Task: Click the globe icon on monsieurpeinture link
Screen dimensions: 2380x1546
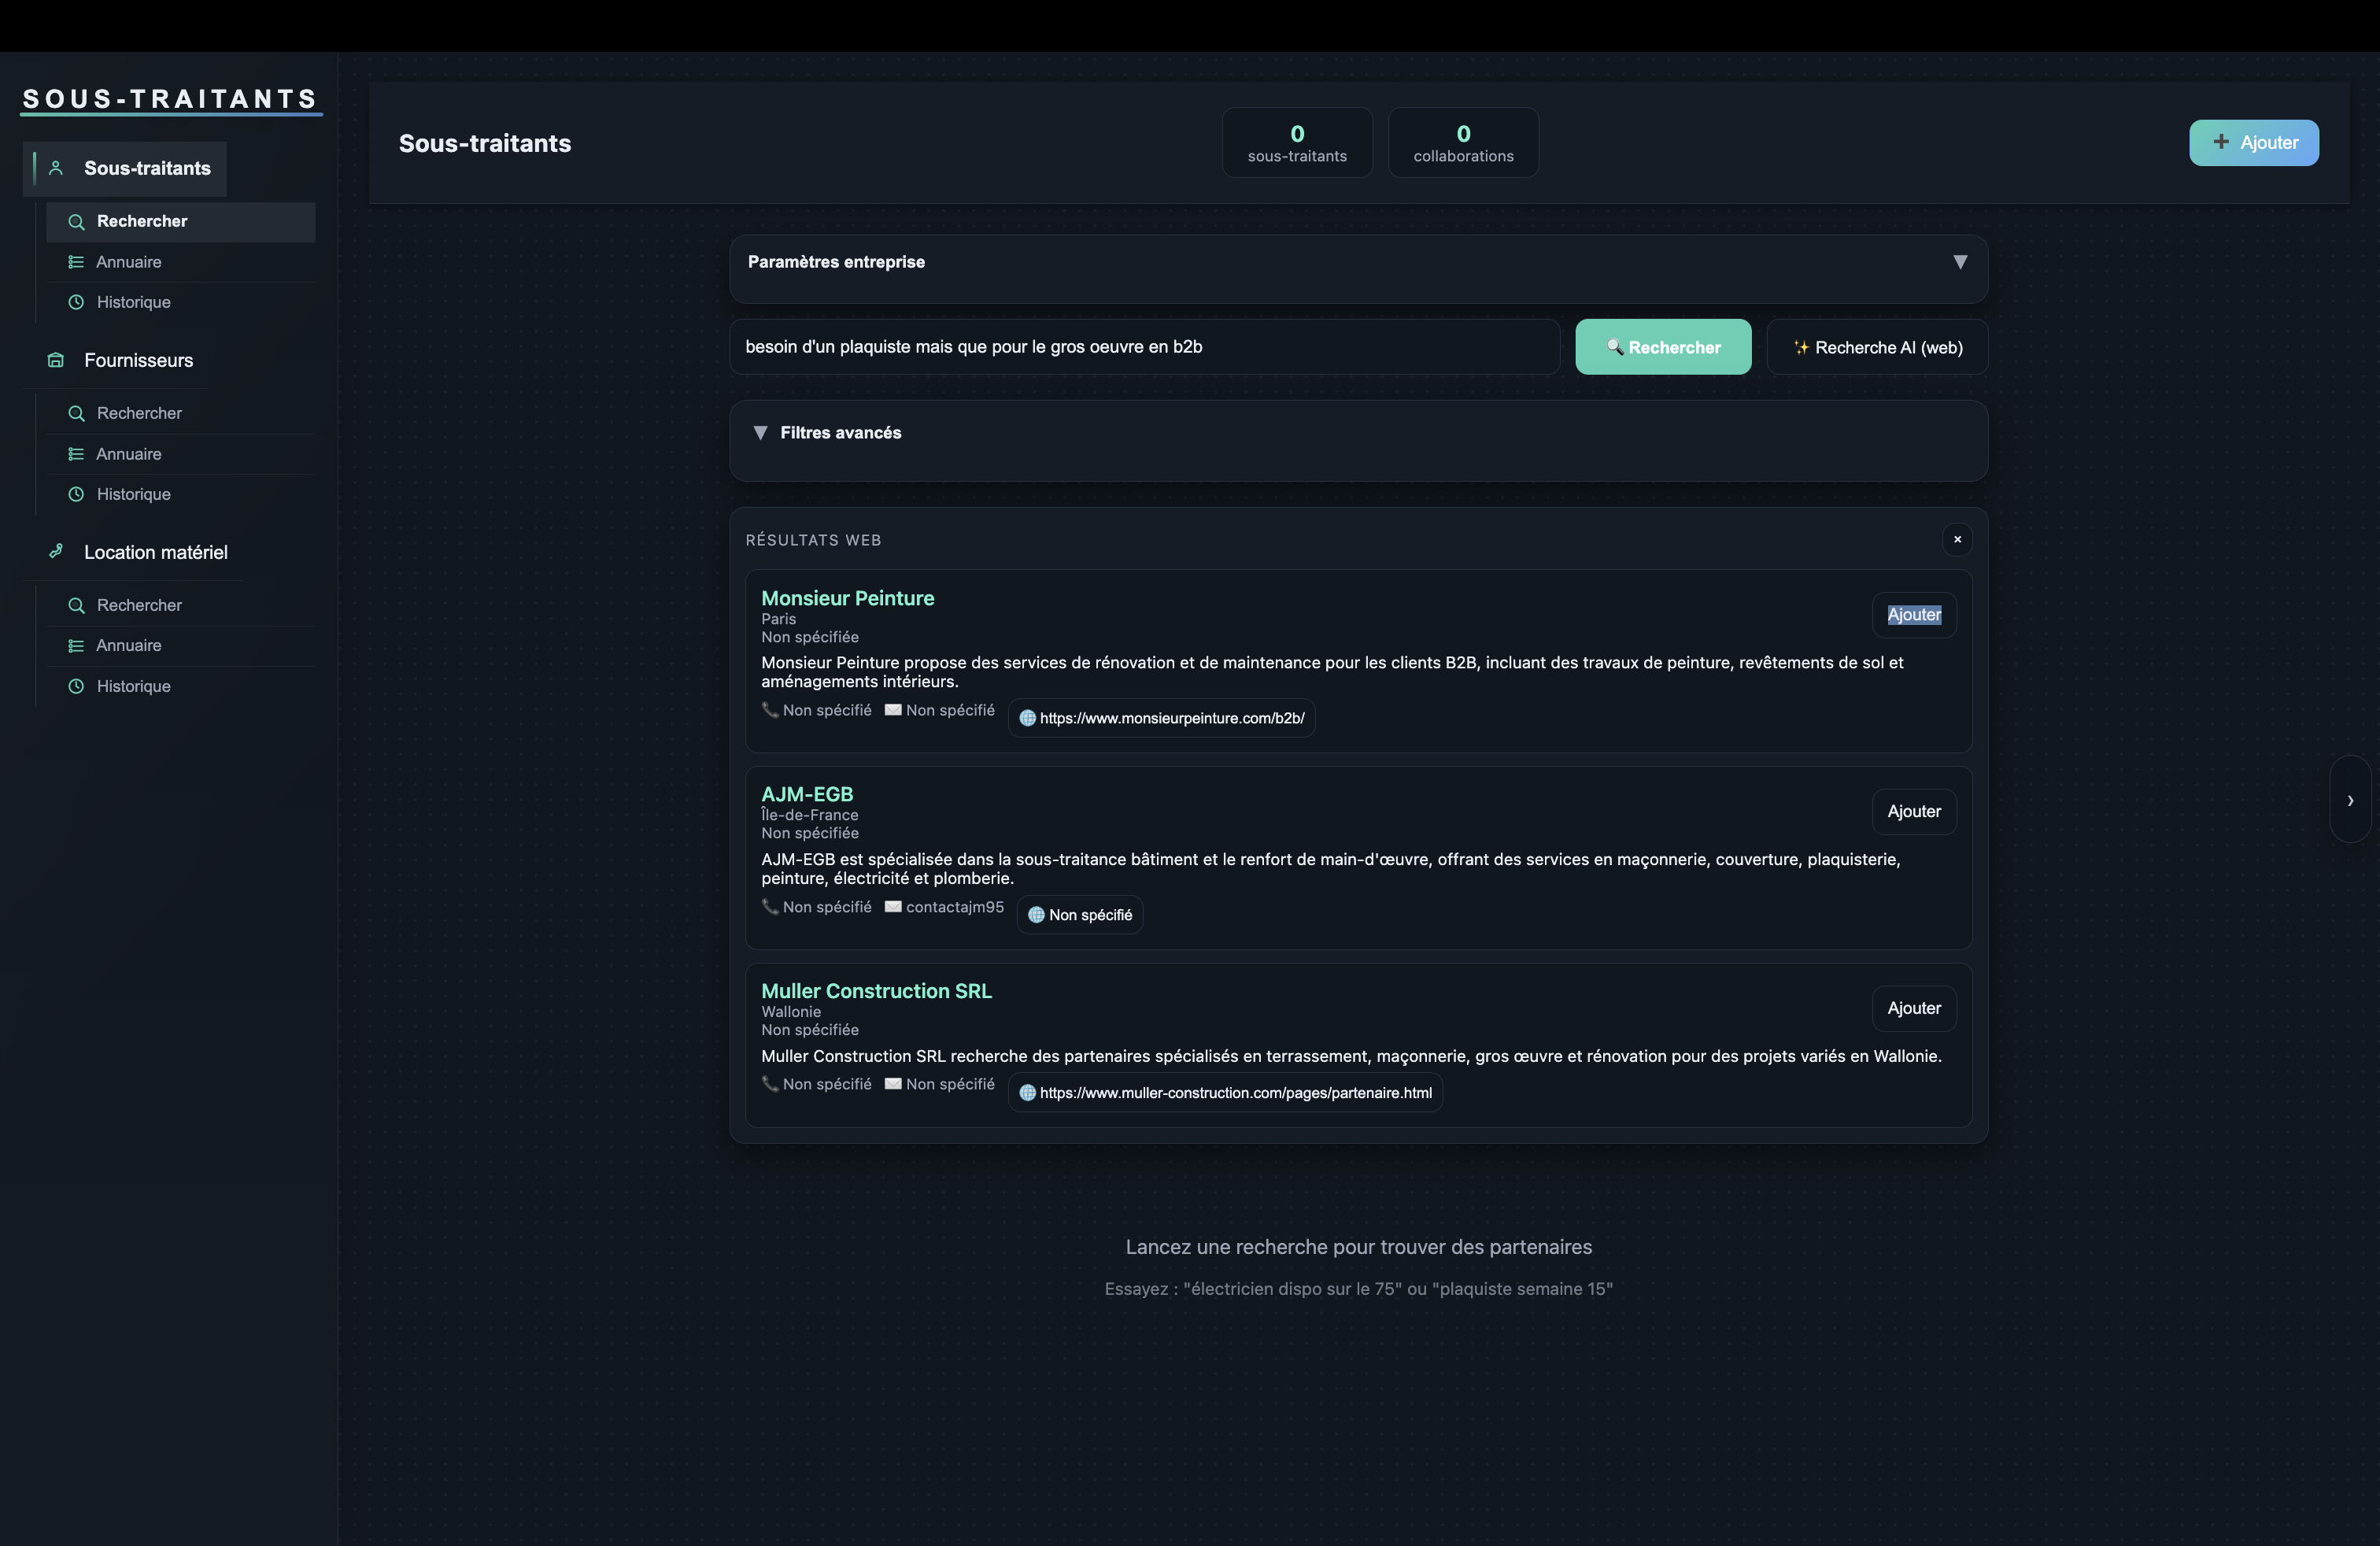Action: pos(1027,718)
